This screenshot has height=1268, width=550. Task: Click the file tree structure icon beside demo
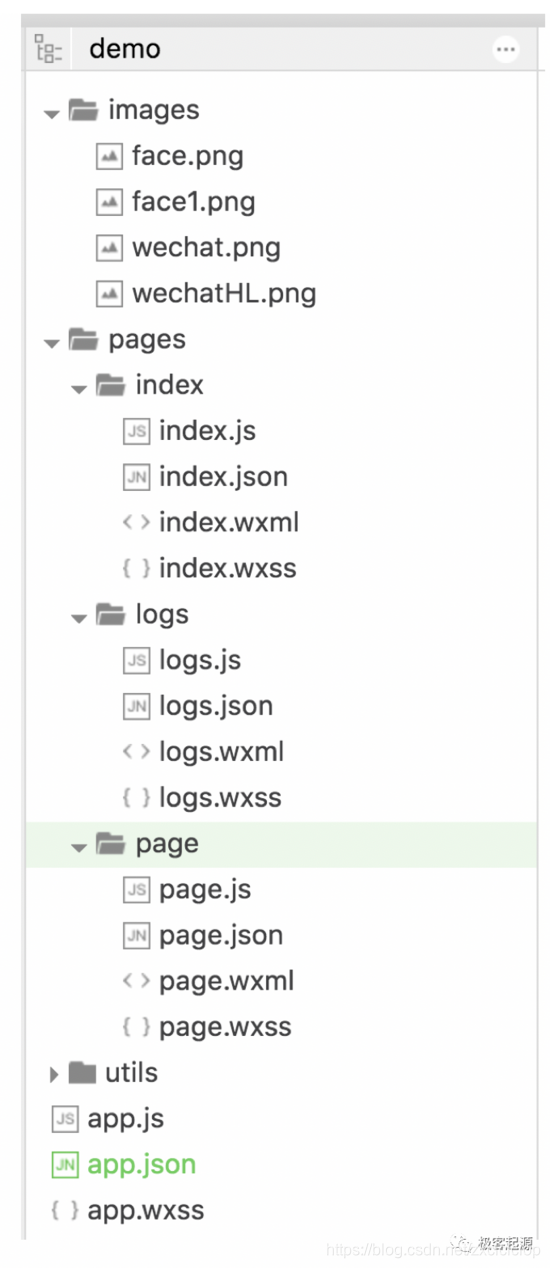coord(47,49)
